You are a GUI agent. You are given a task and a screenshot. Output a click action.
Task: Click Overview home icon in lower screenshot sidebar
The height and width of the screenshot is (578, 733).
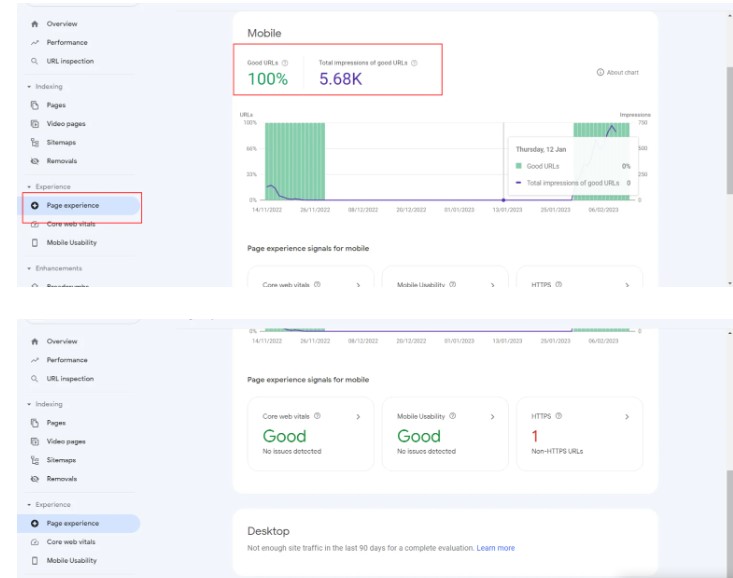pyautogui.click(x=35, y=341)
